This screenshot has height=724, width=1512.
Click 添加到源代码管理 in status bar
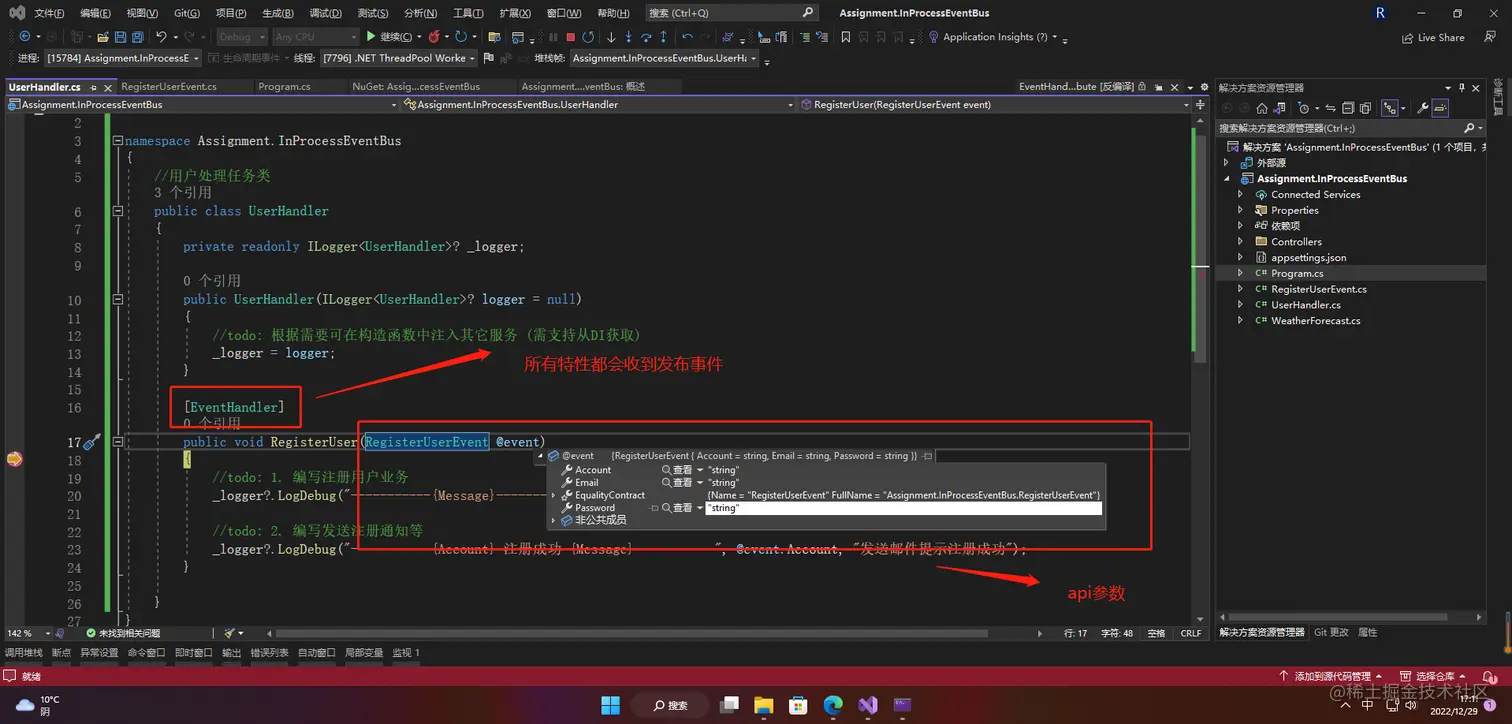(1332, 677)
